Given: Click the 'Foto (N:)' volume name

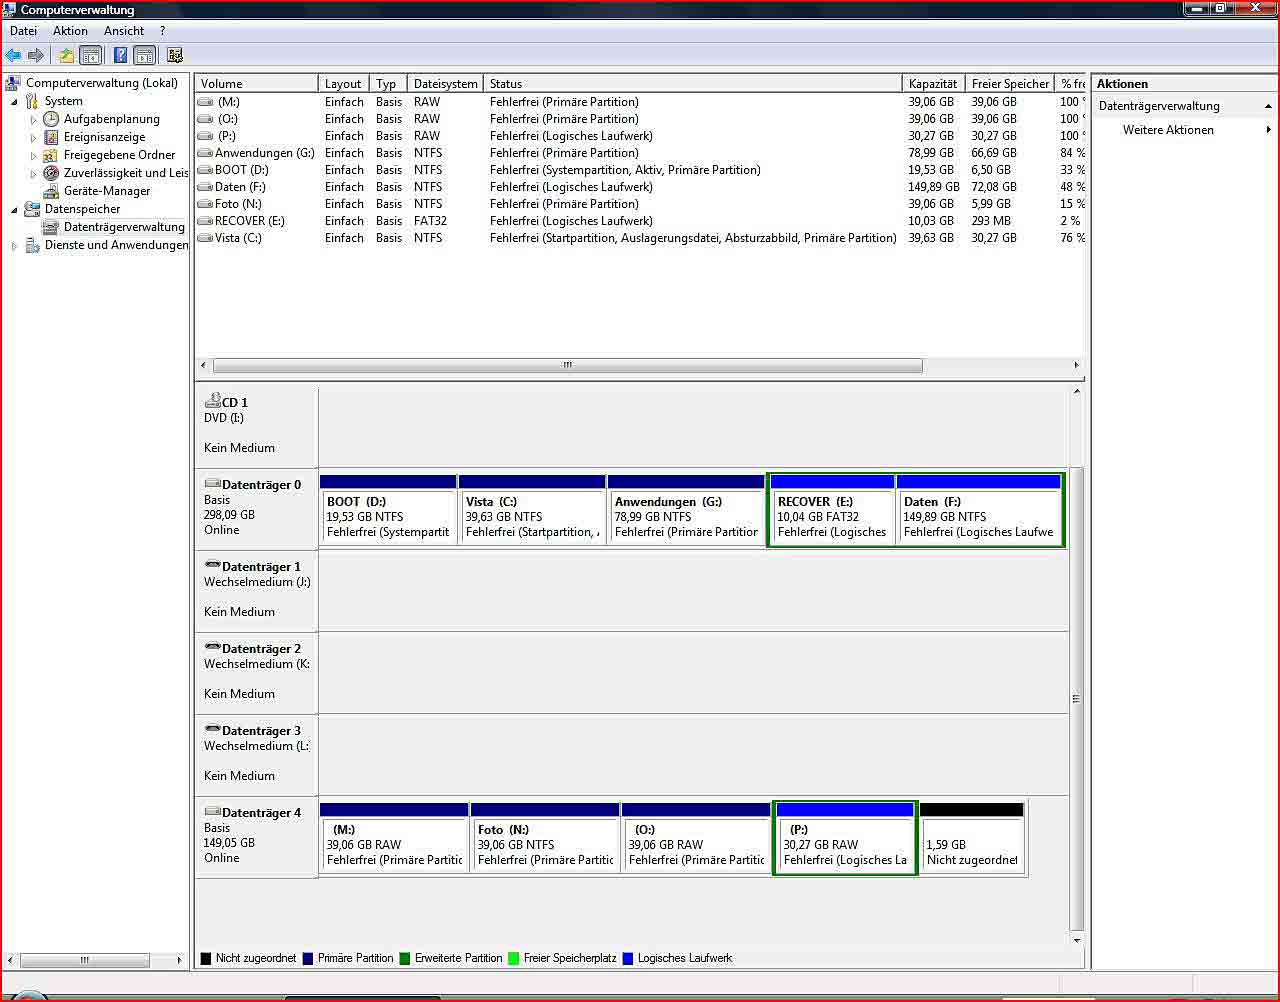Looking at the screenshot, I should pyautogui.click(x=238, y=204).
